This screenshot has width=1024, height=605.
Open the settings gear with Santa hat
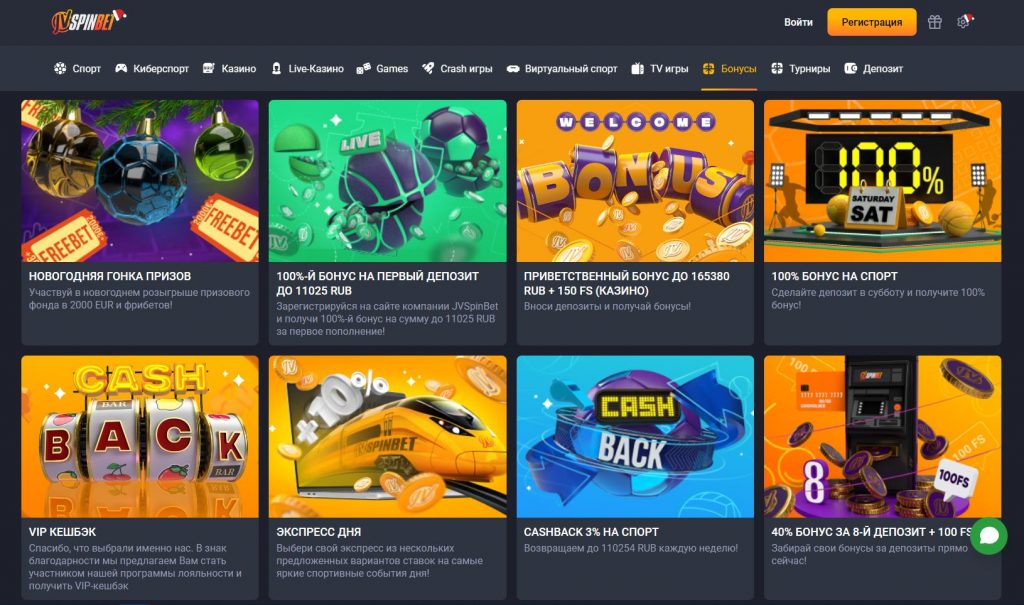coord(965,21)
